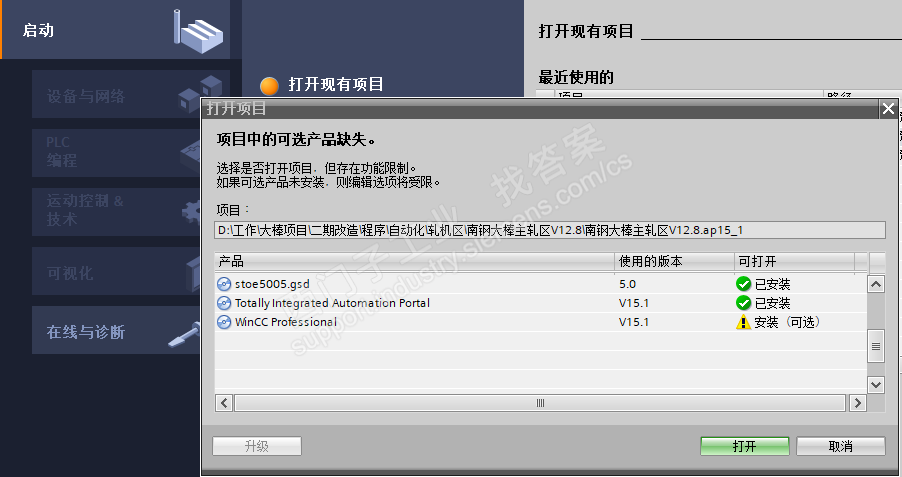Click the disabled 升级 button
This screenshot has height=477, width=902.
pos(257,446)
